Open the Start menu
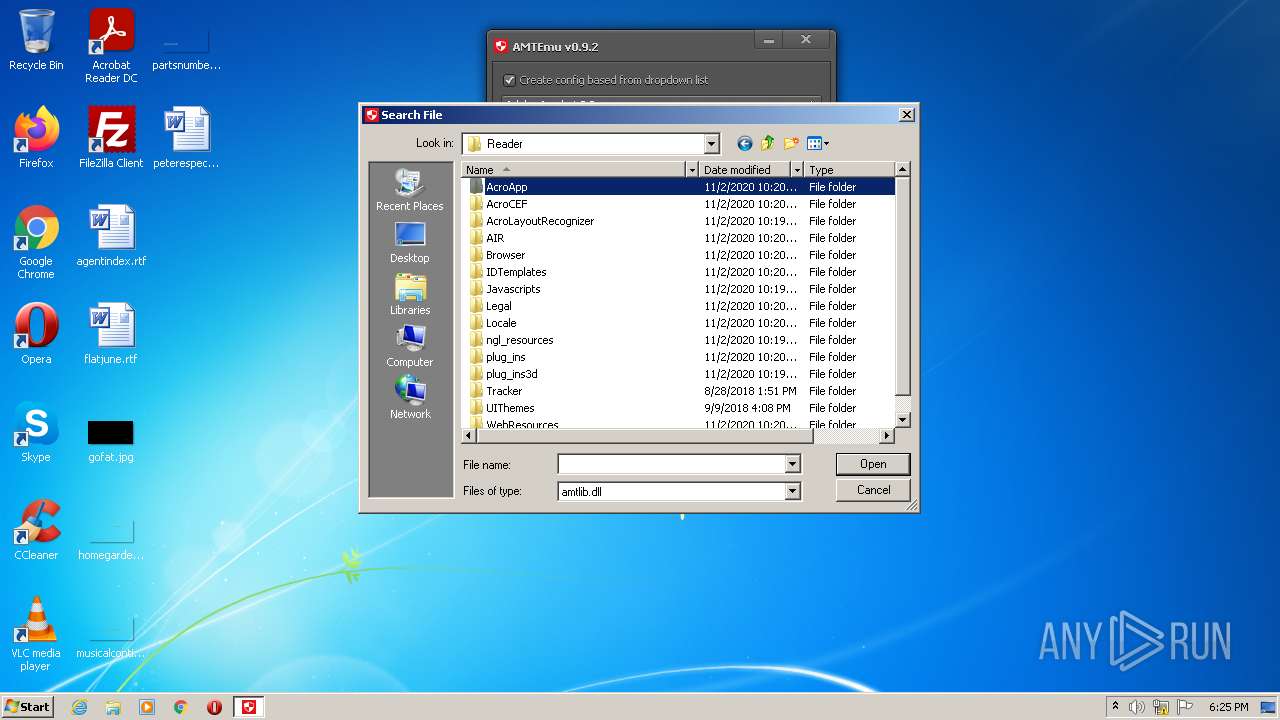1280x720 pixels. 28,707
